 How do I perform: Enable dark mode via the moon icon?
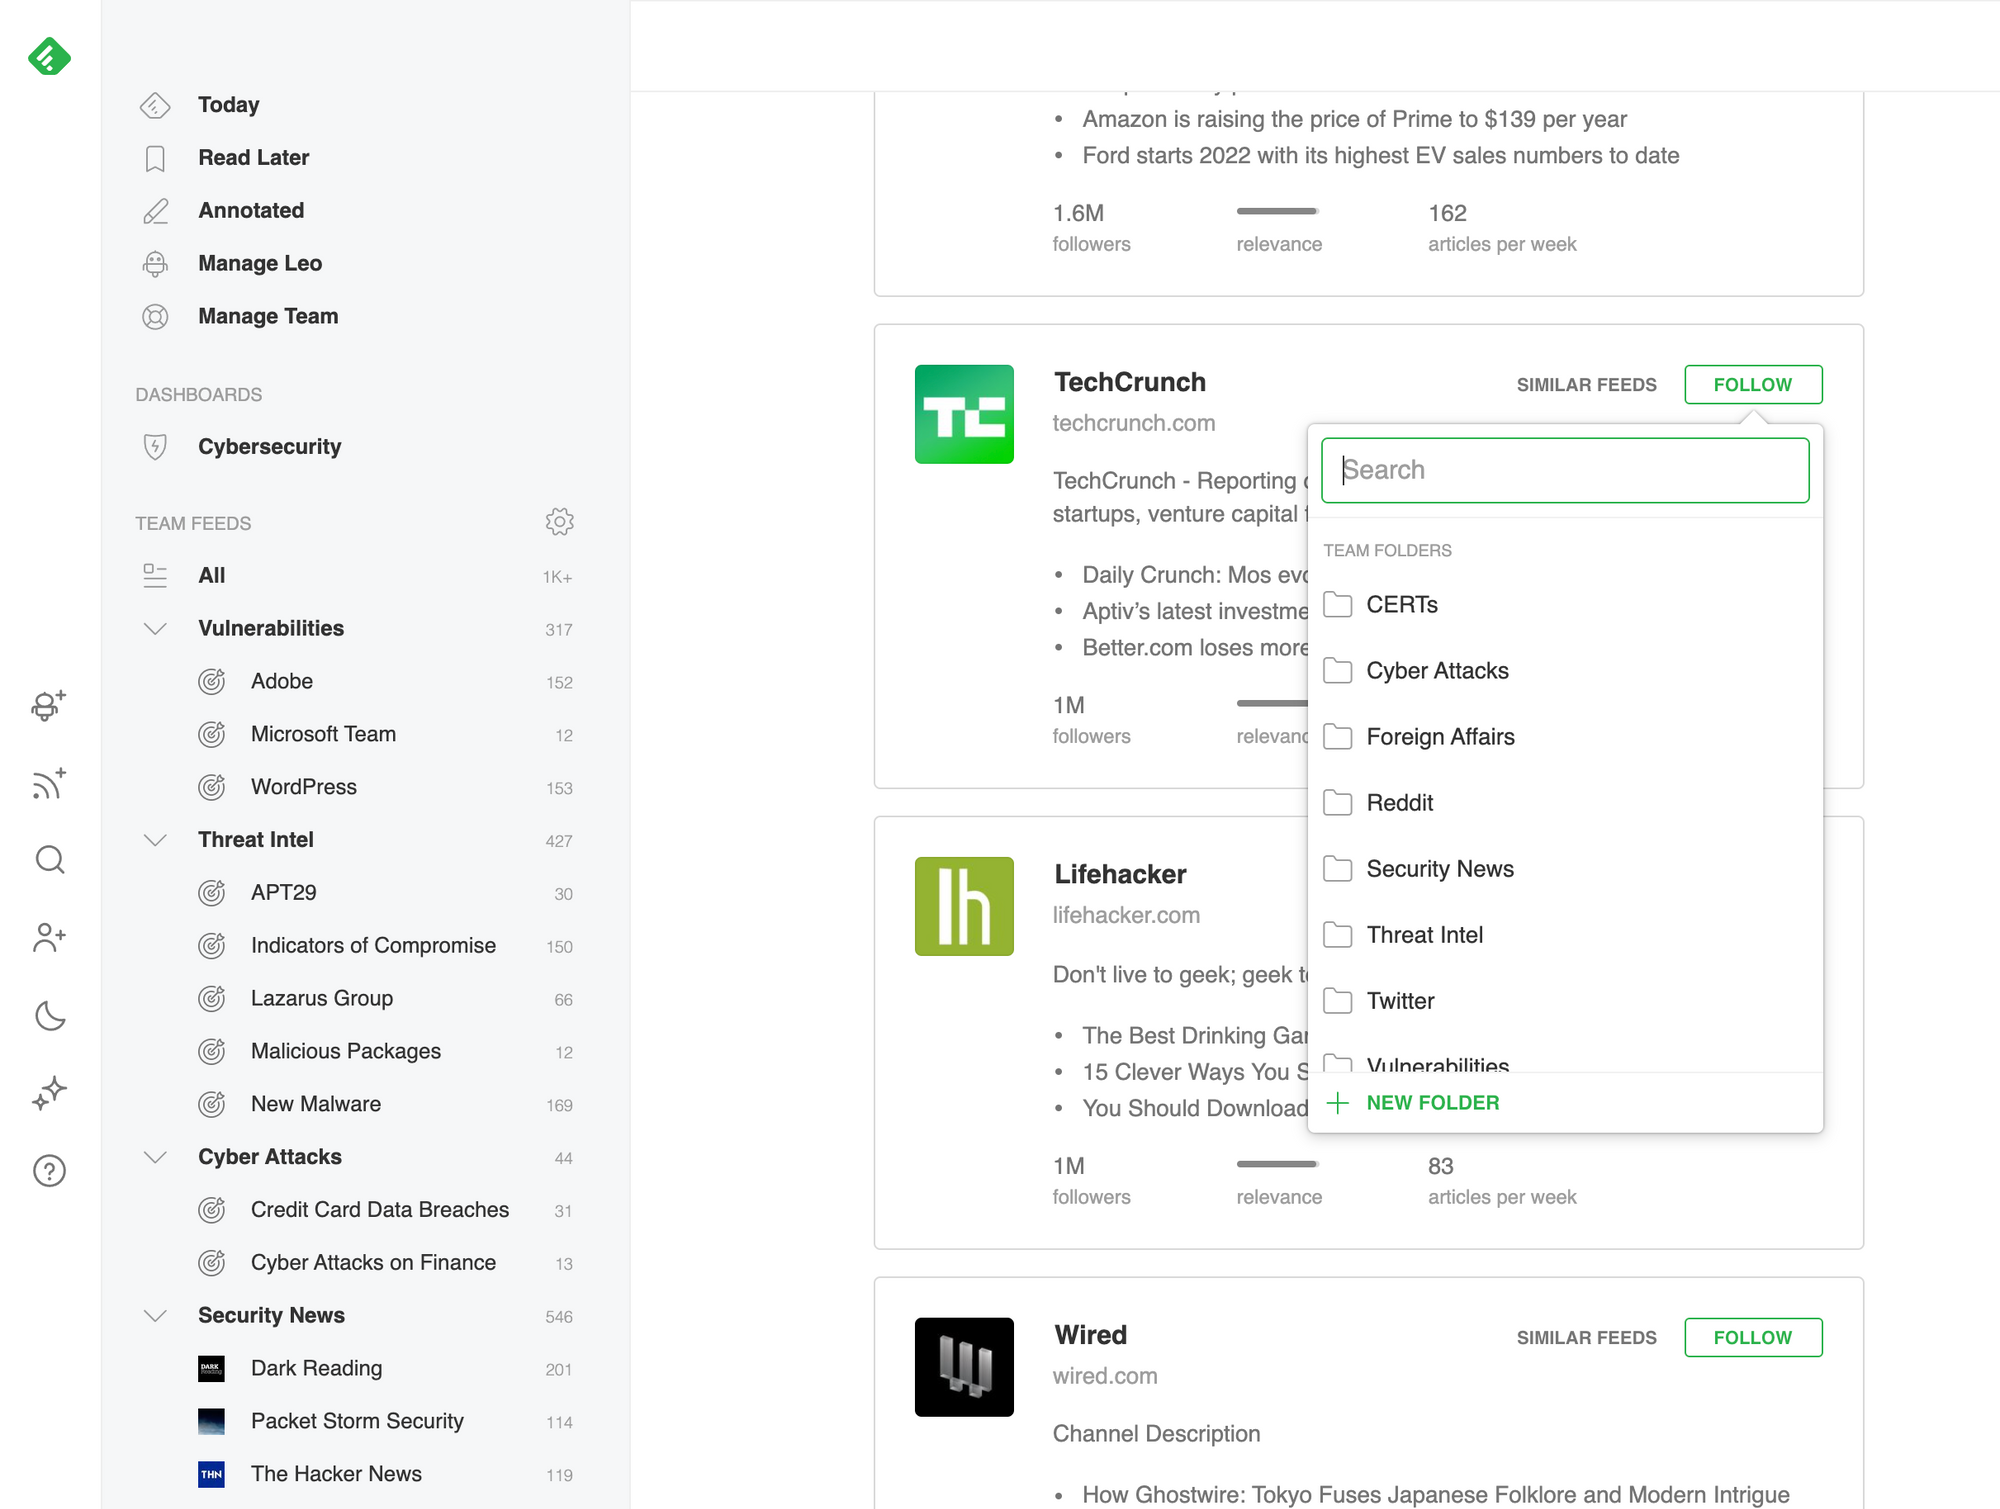(x=49, y=1016)
